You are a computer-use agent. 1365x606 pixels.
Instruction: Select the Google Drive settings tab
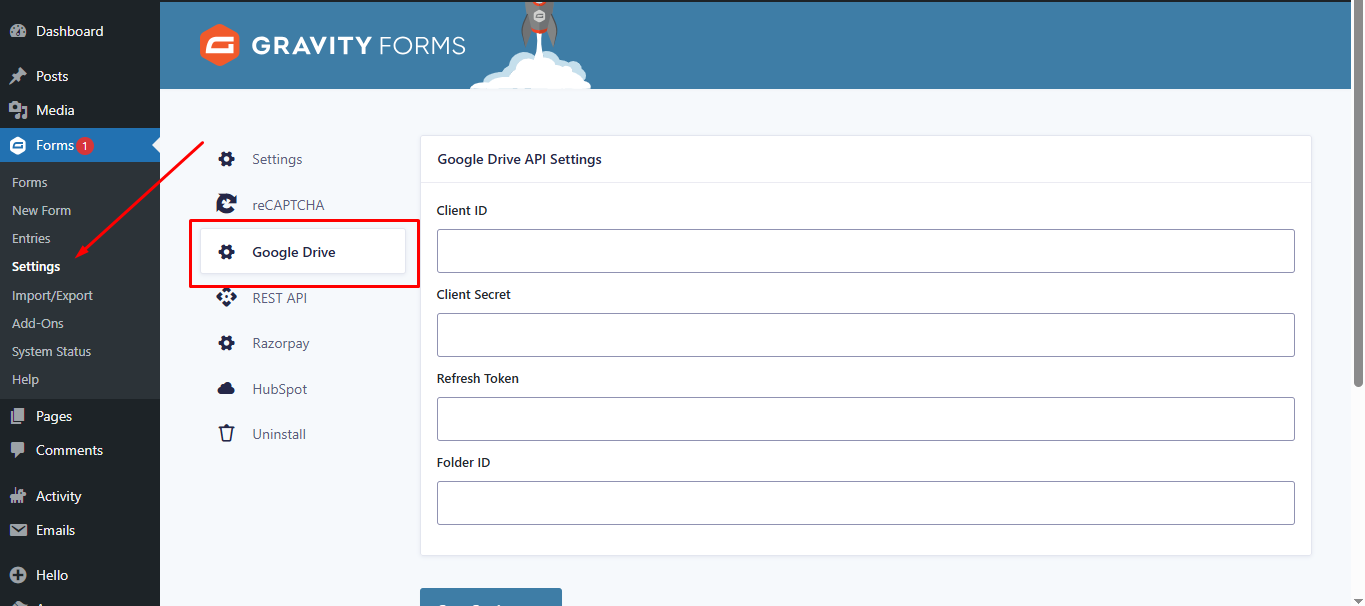(x=303, y=252)
